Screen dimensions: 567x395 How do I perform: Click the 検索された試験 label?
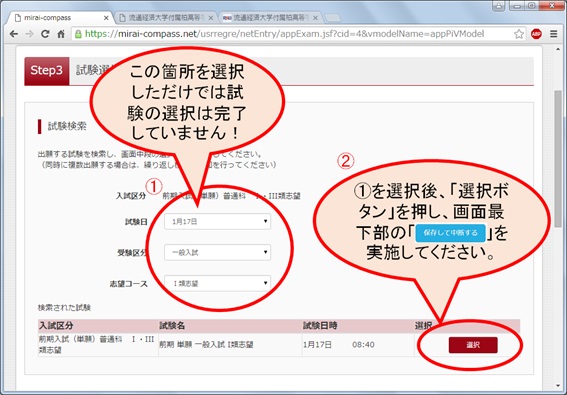coord(64,308)
